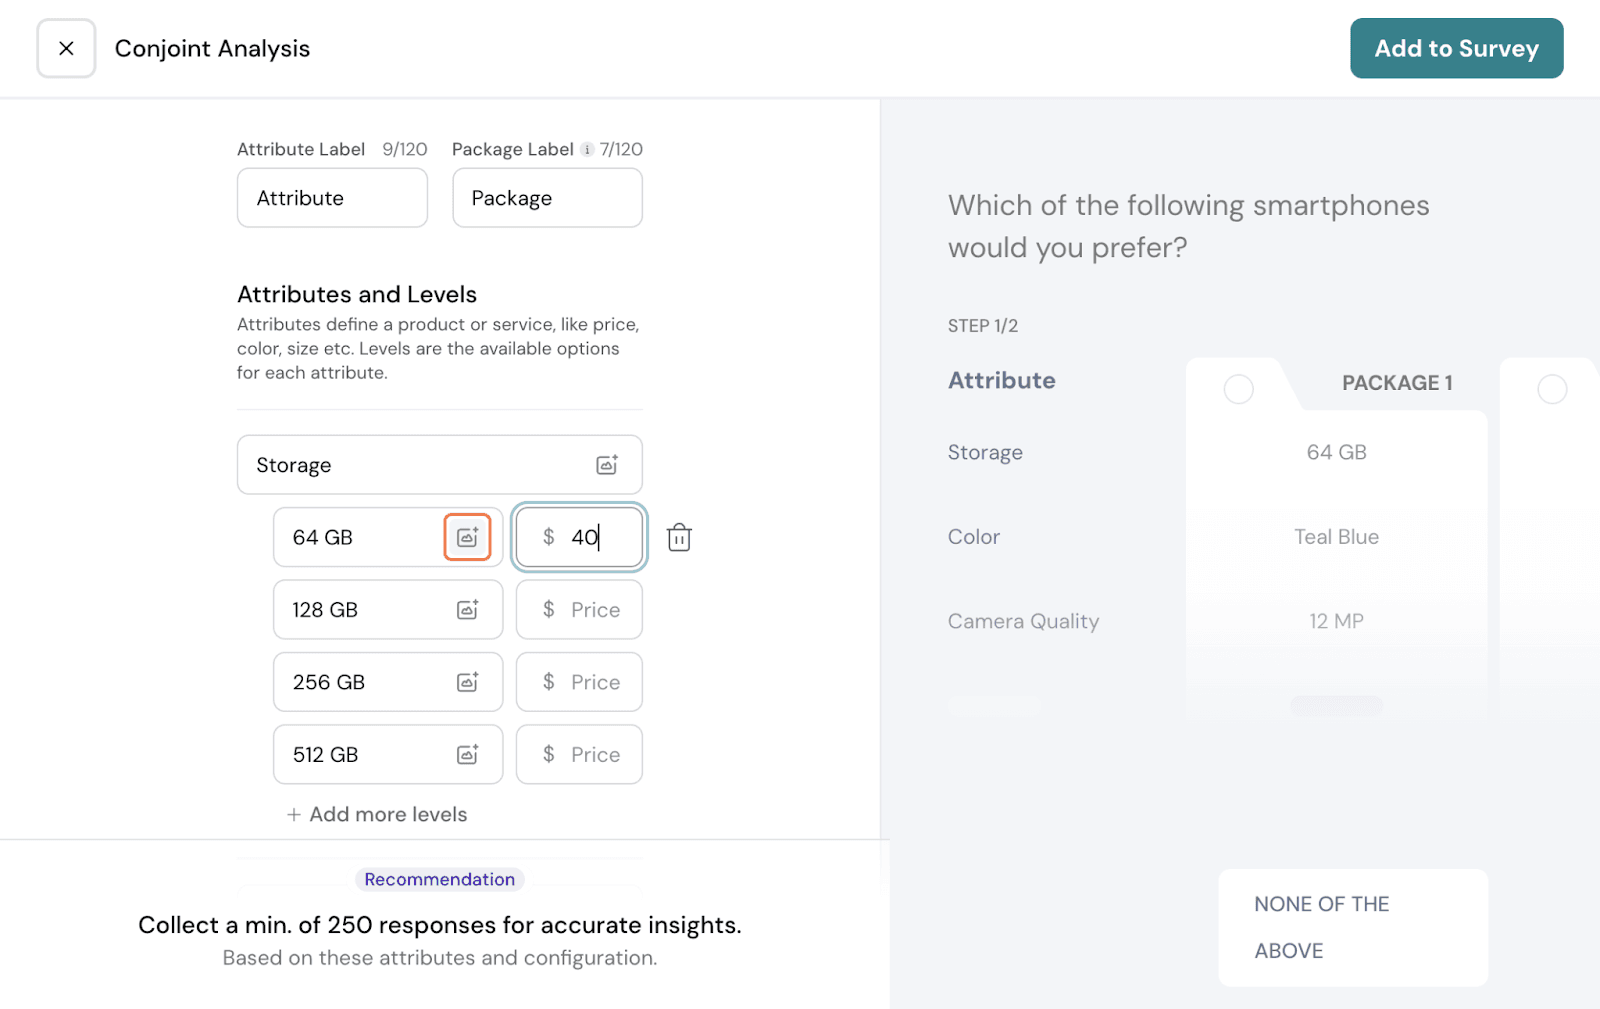Image resolution: width=1600 pixels, height=1009 pixels.
Task: Edit the Package Label text field
Action: [x=547, y=198]
